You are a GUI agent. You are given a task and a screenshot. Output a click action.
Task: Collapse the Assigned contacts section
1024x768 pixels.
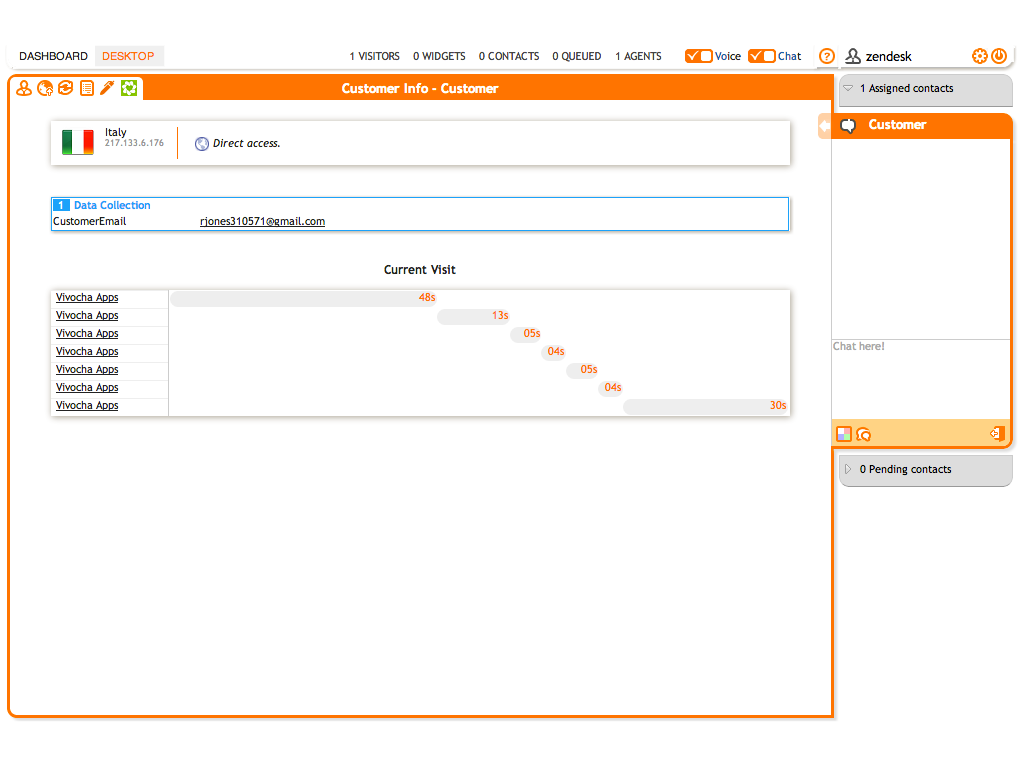[849, 89]
